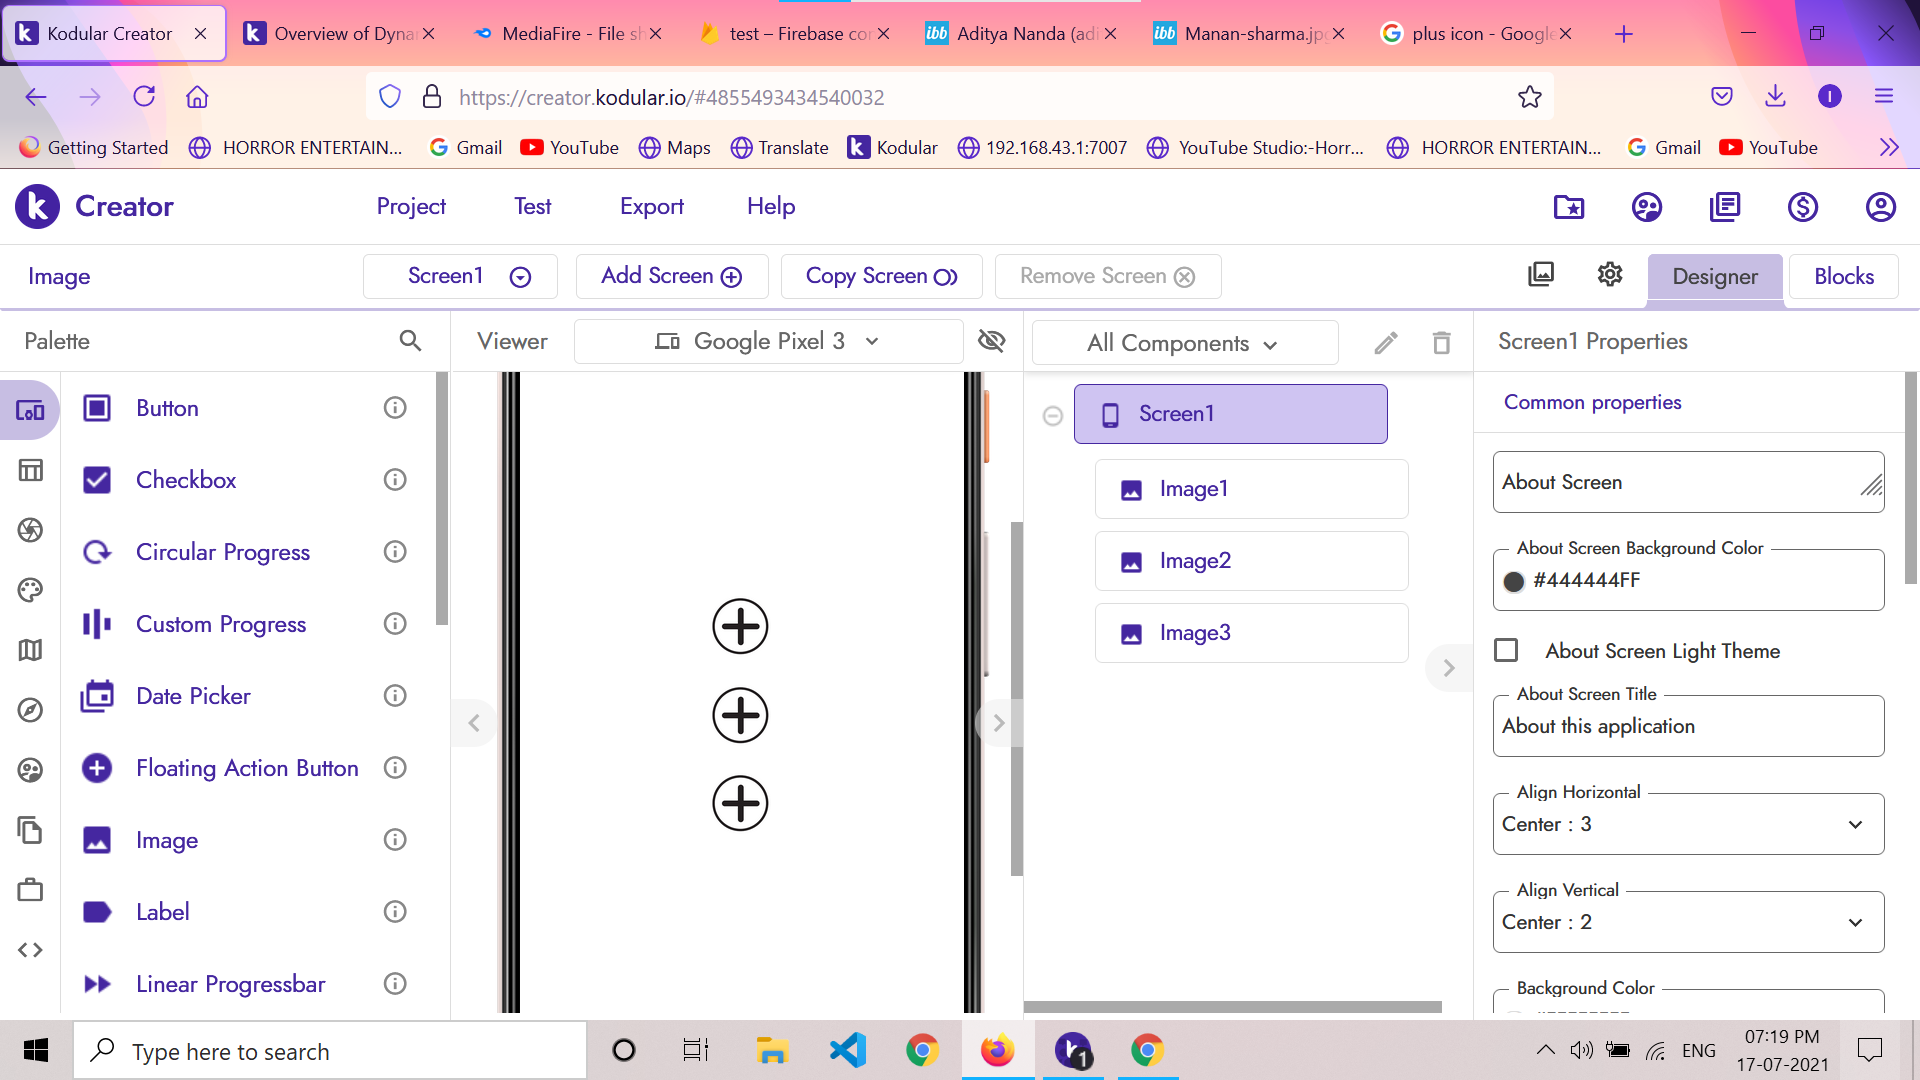Click the delete component trash icon

click(x=1441, y=343)
